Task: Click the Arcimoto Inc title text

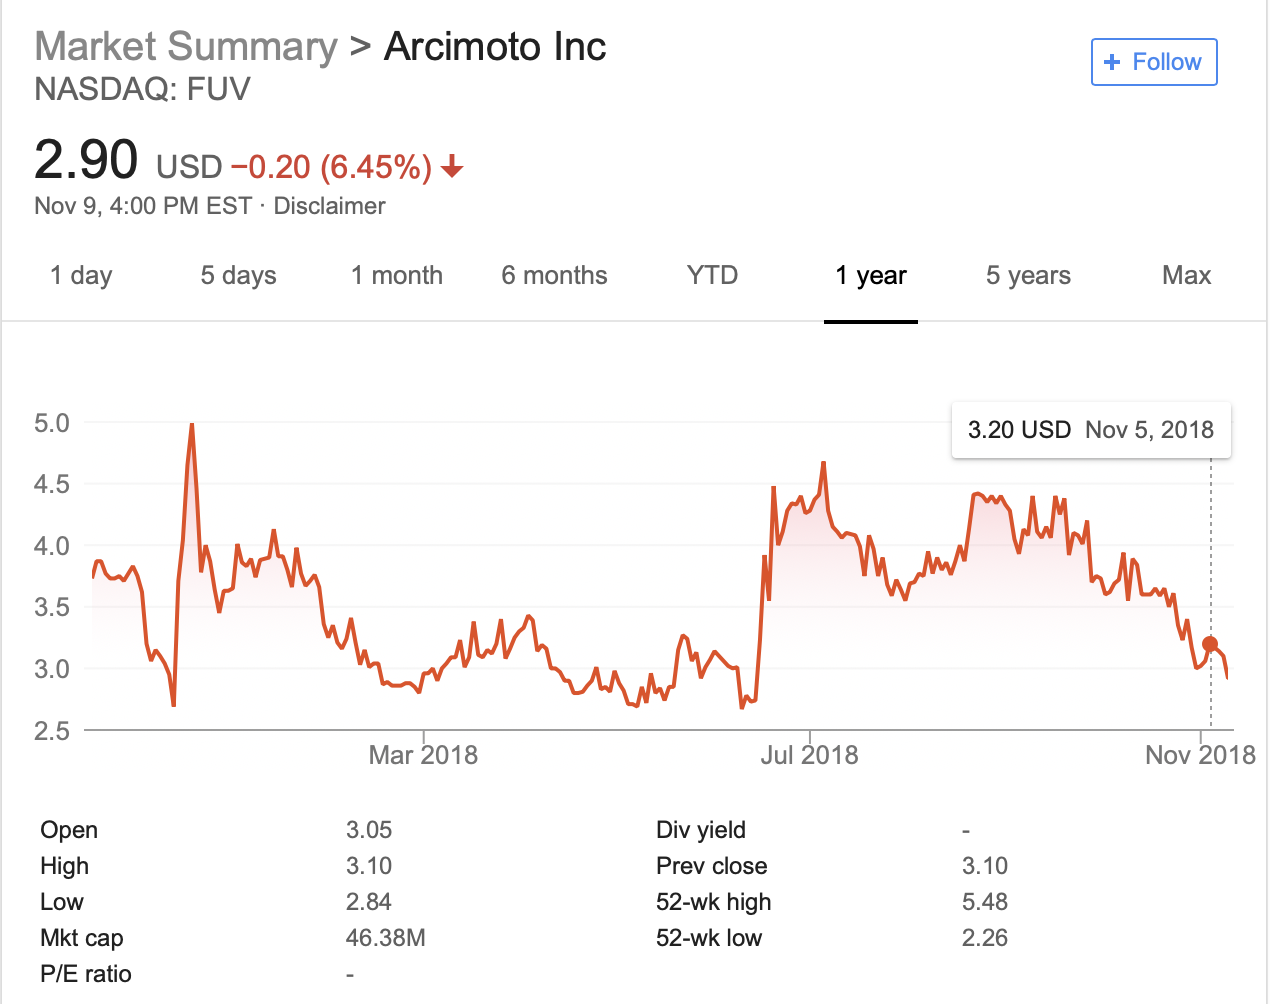Action: click(x=495, y=46)
